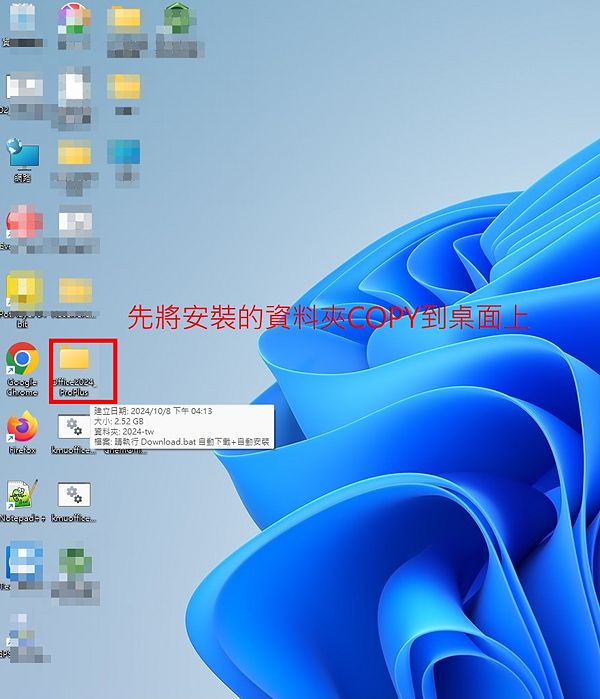Screen dimensions: 600x699
Task: Select the blue icon directly below Notepad++
Action: (22, 562)
